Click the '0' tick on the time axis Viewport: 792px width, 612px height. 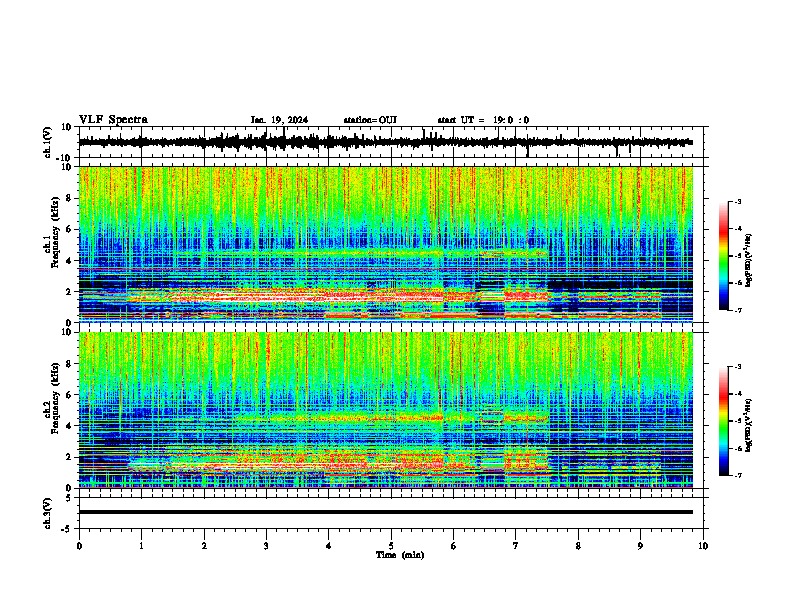tap(79, 546)
